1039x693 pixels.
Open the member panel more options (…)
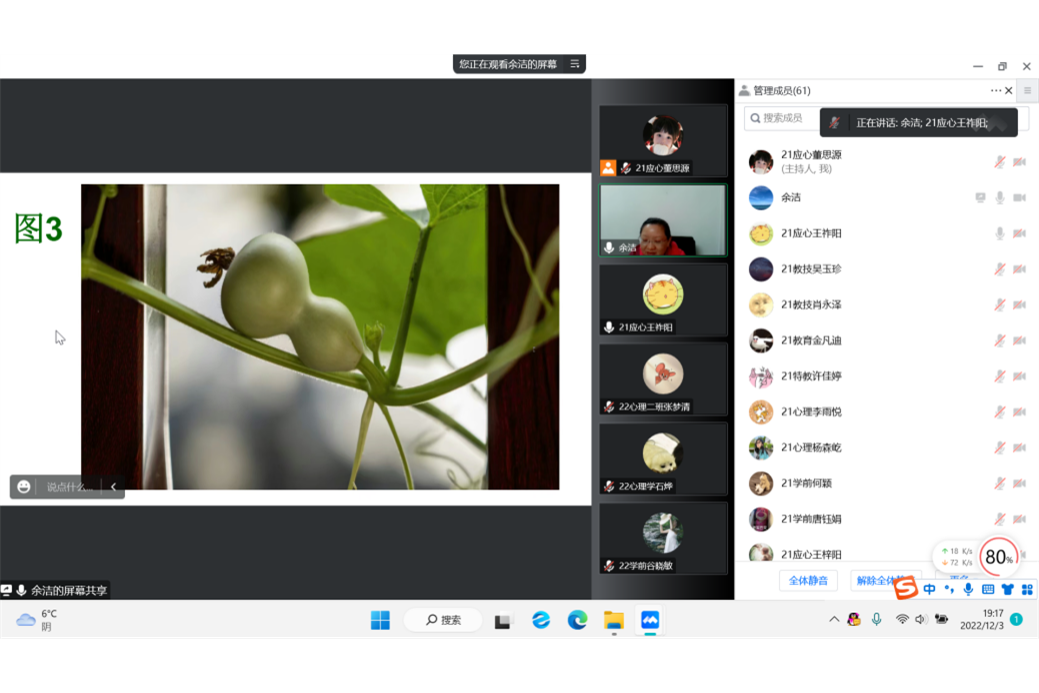[x=995, y=91]
